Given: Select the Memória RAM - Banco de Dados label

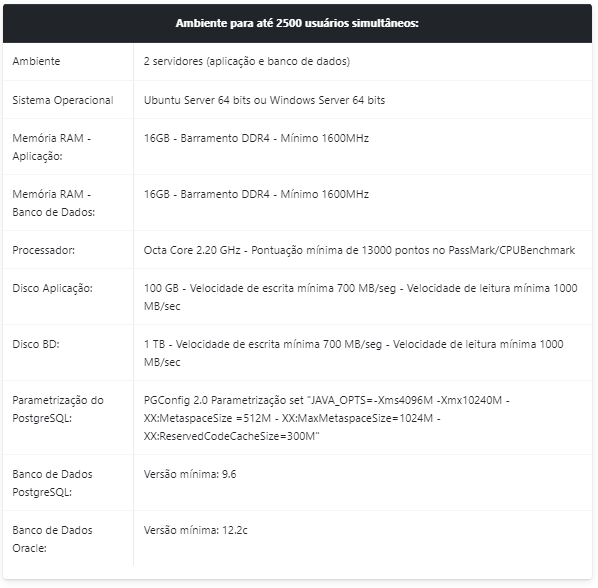Looking at the screenshot, I should click(x=53, y=203).
